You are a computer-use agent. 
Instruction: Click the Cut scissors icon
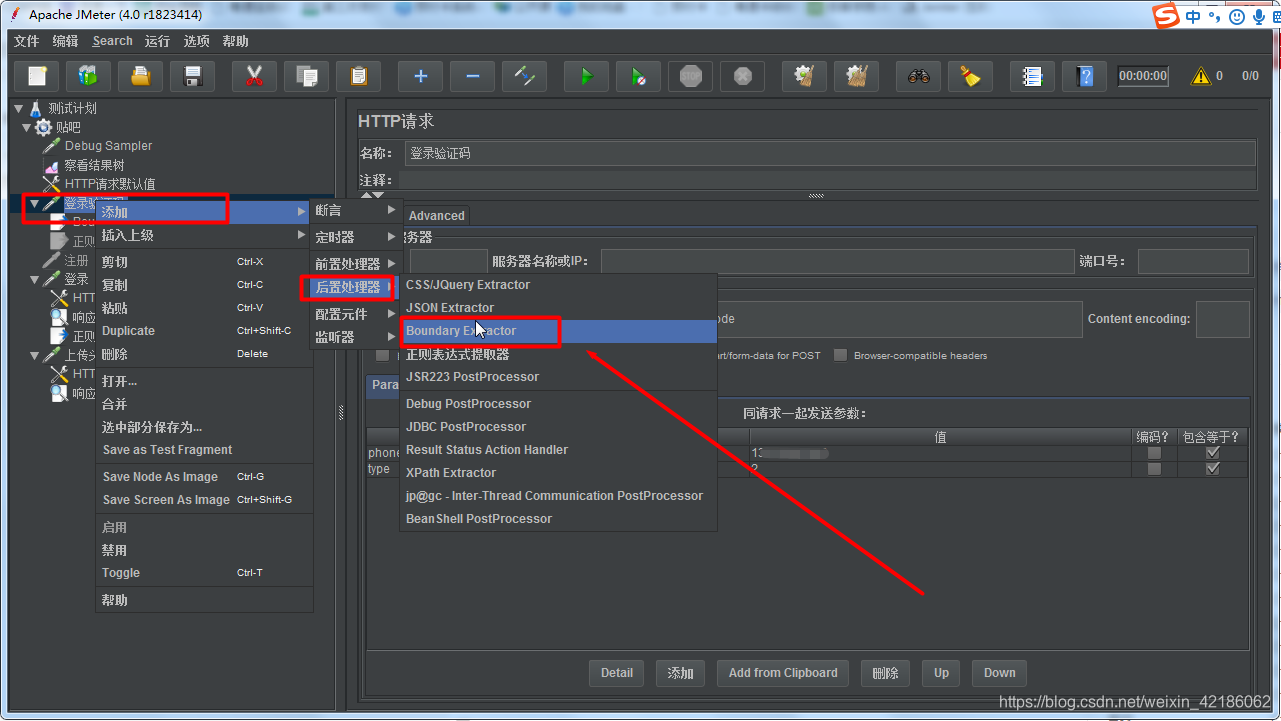pos(254,76)
